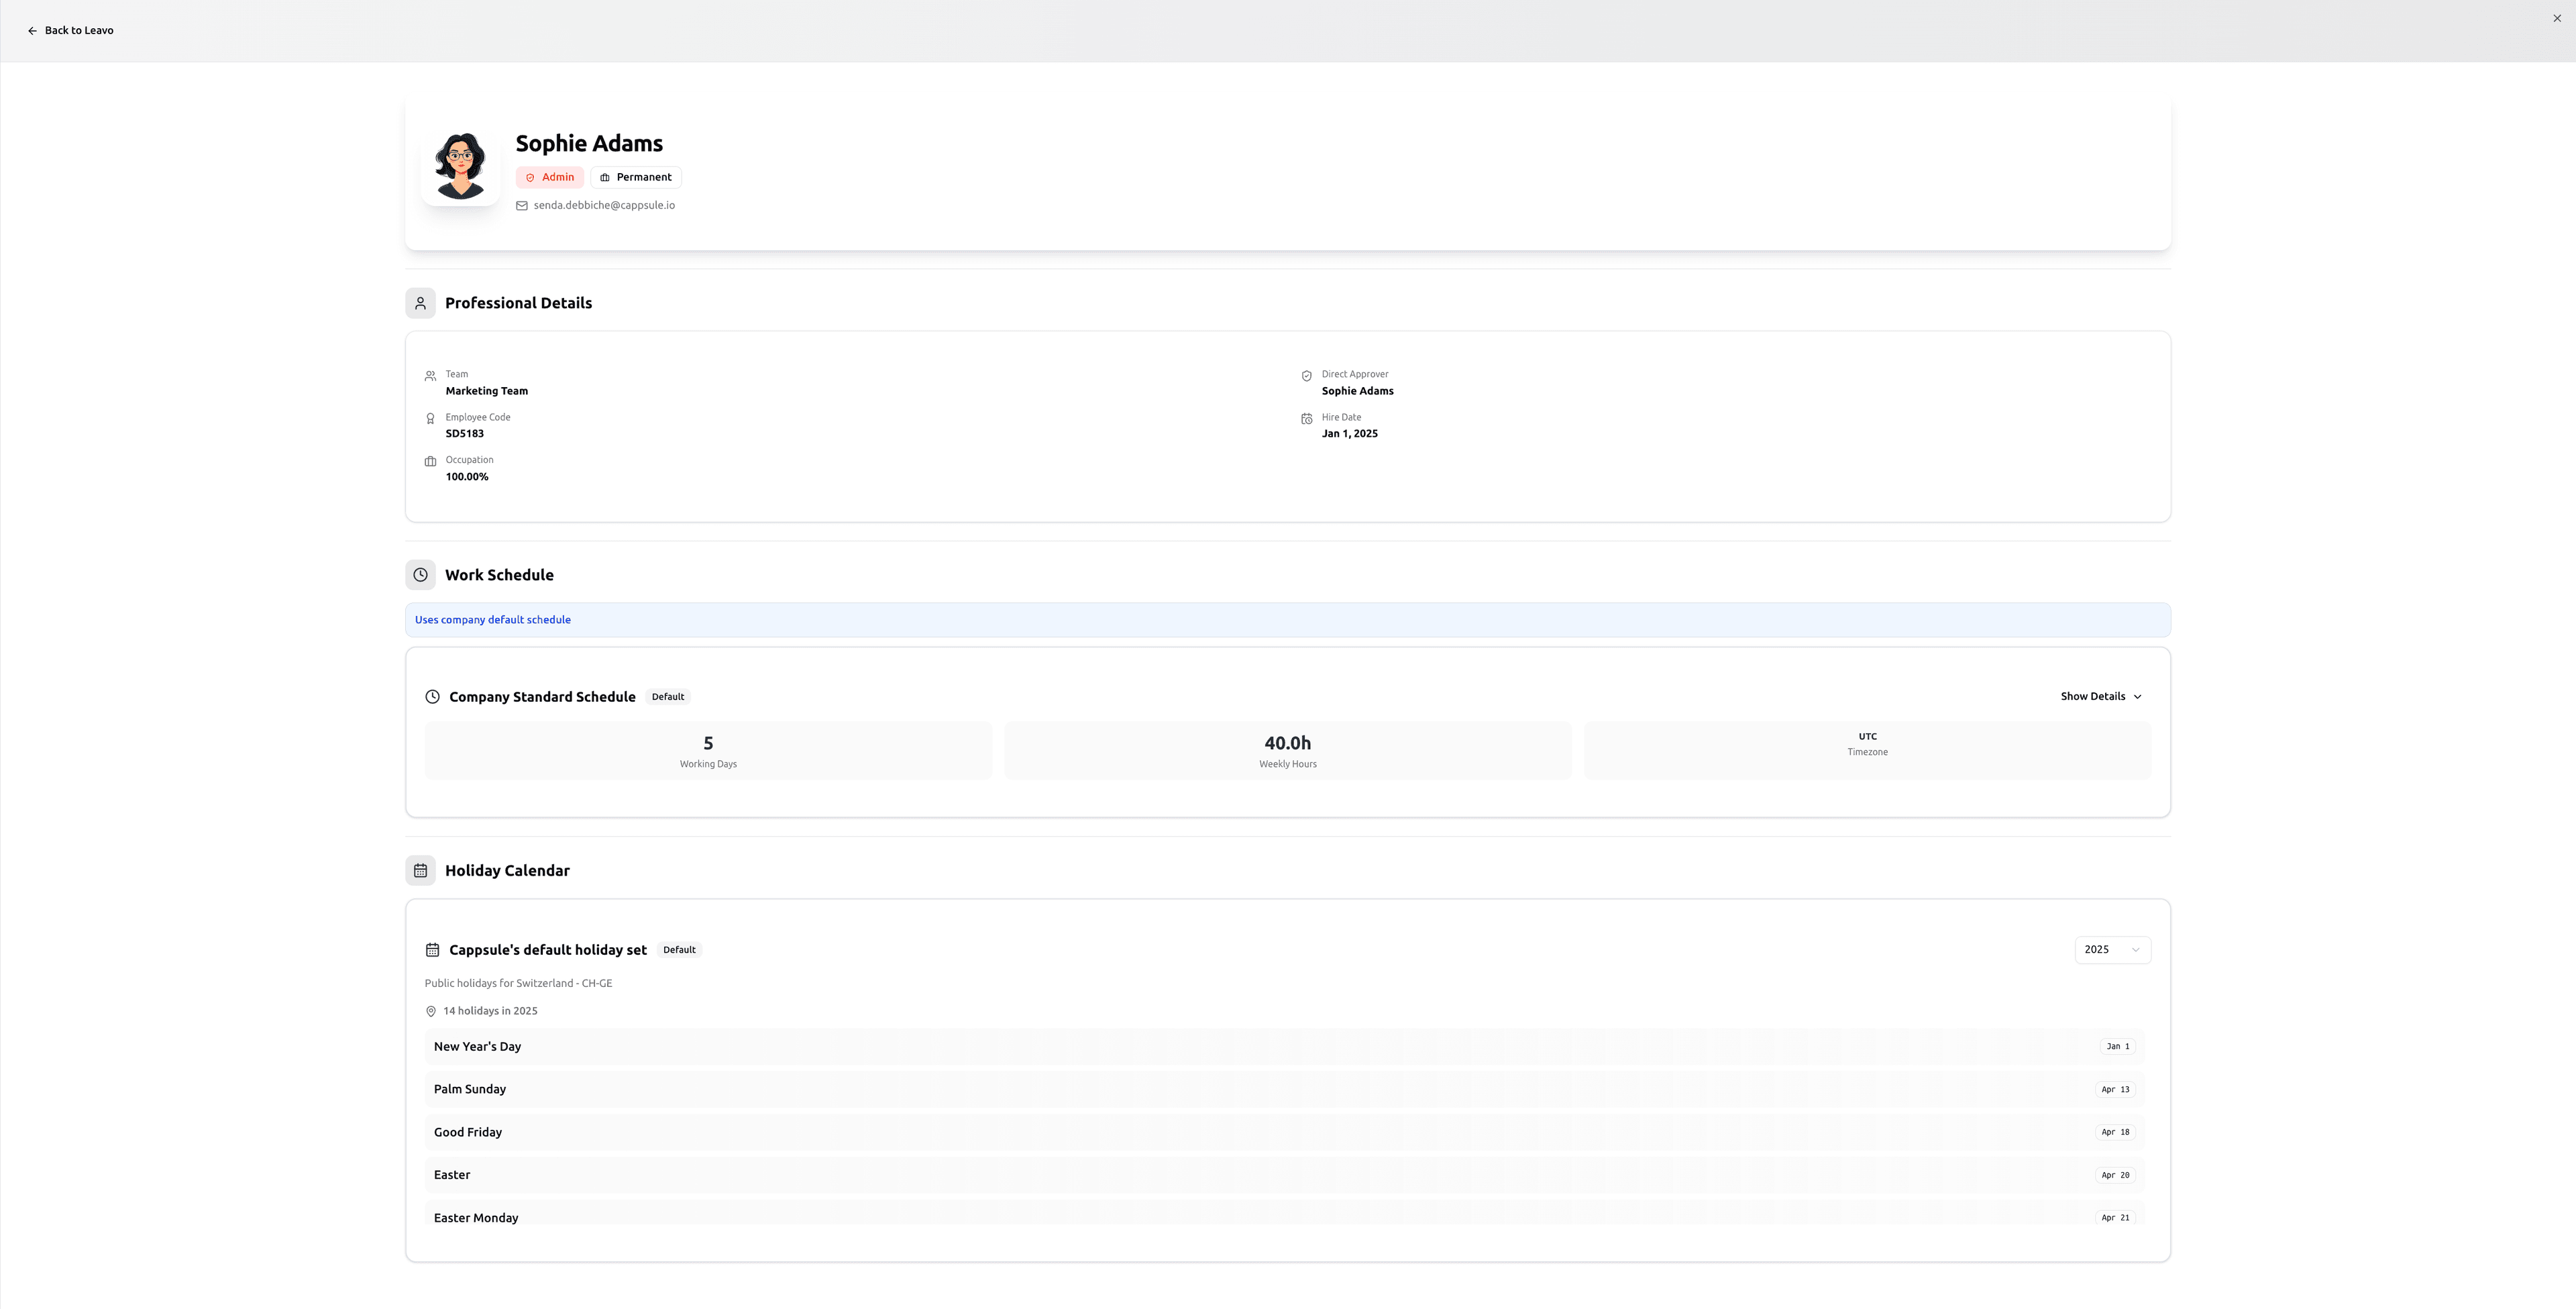Image resolution: width=2576 pixels, height=1309 pixels.
Task: Click the Professional Details person icon
Action: pos(420,303)
